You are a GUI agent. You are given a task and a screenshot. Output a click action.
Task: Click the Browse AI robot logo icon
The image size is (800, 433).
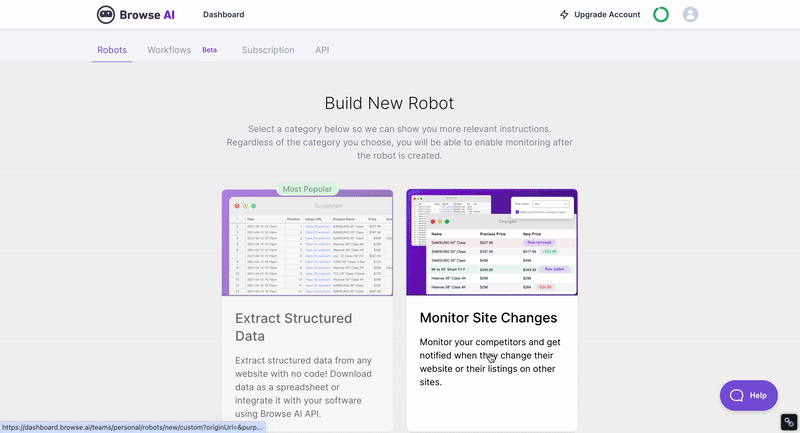108,15
